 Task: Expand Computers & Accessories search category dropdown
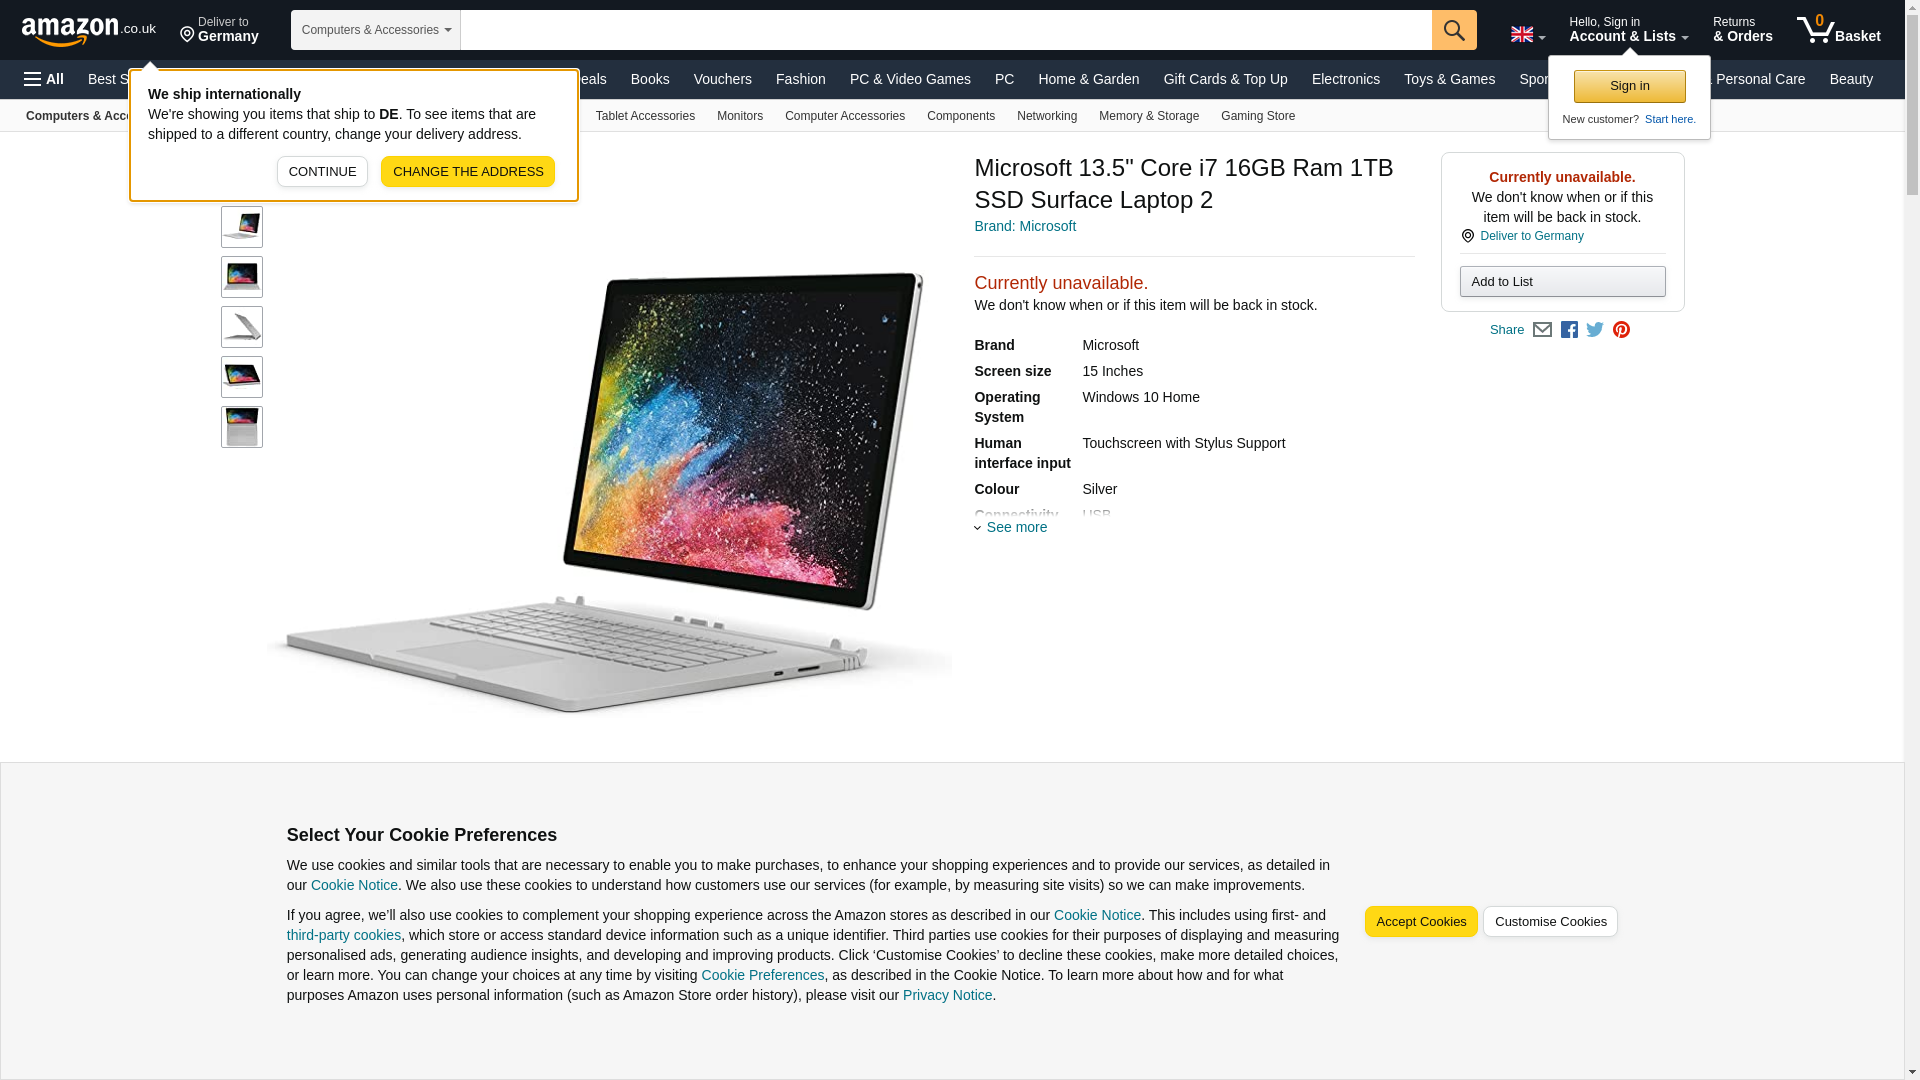(x=376, y=30)
